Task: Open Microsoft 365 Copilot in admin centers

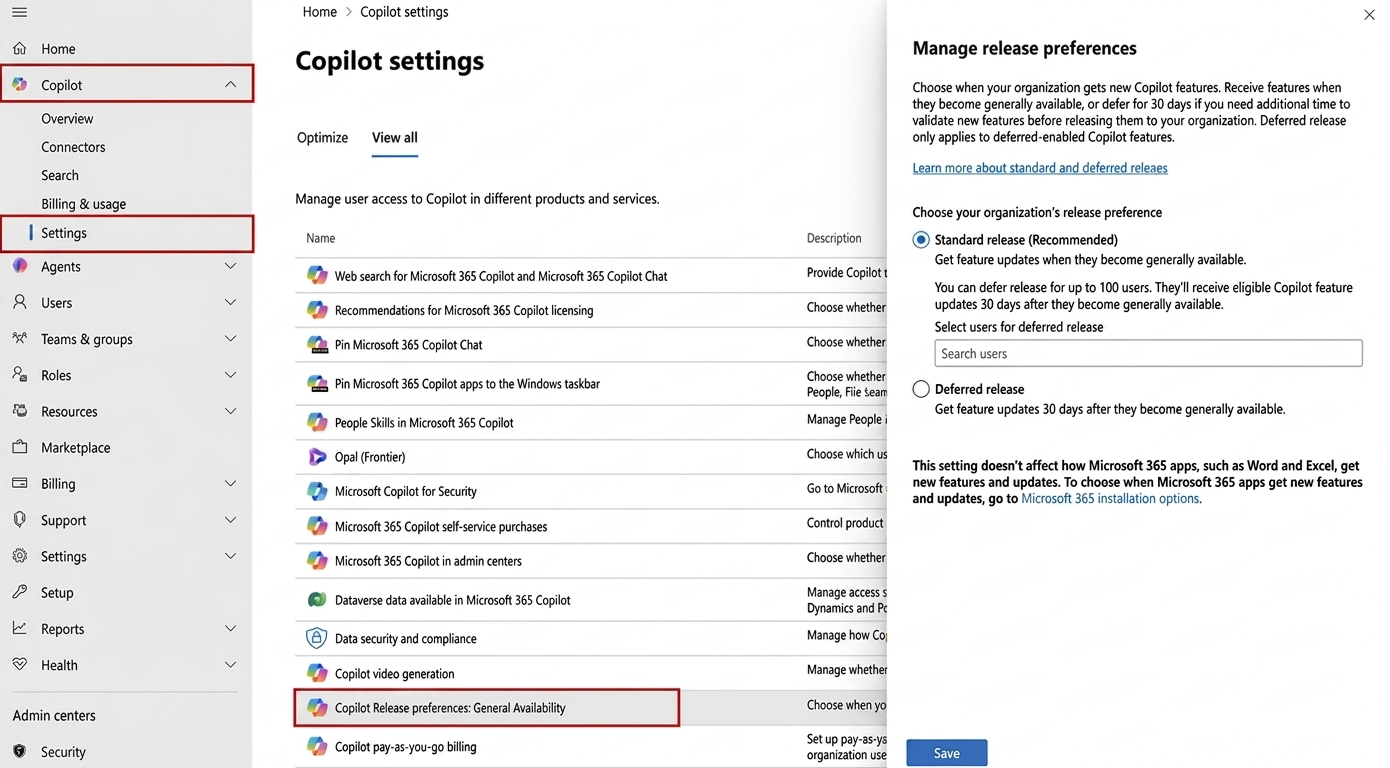Action: 428,561
